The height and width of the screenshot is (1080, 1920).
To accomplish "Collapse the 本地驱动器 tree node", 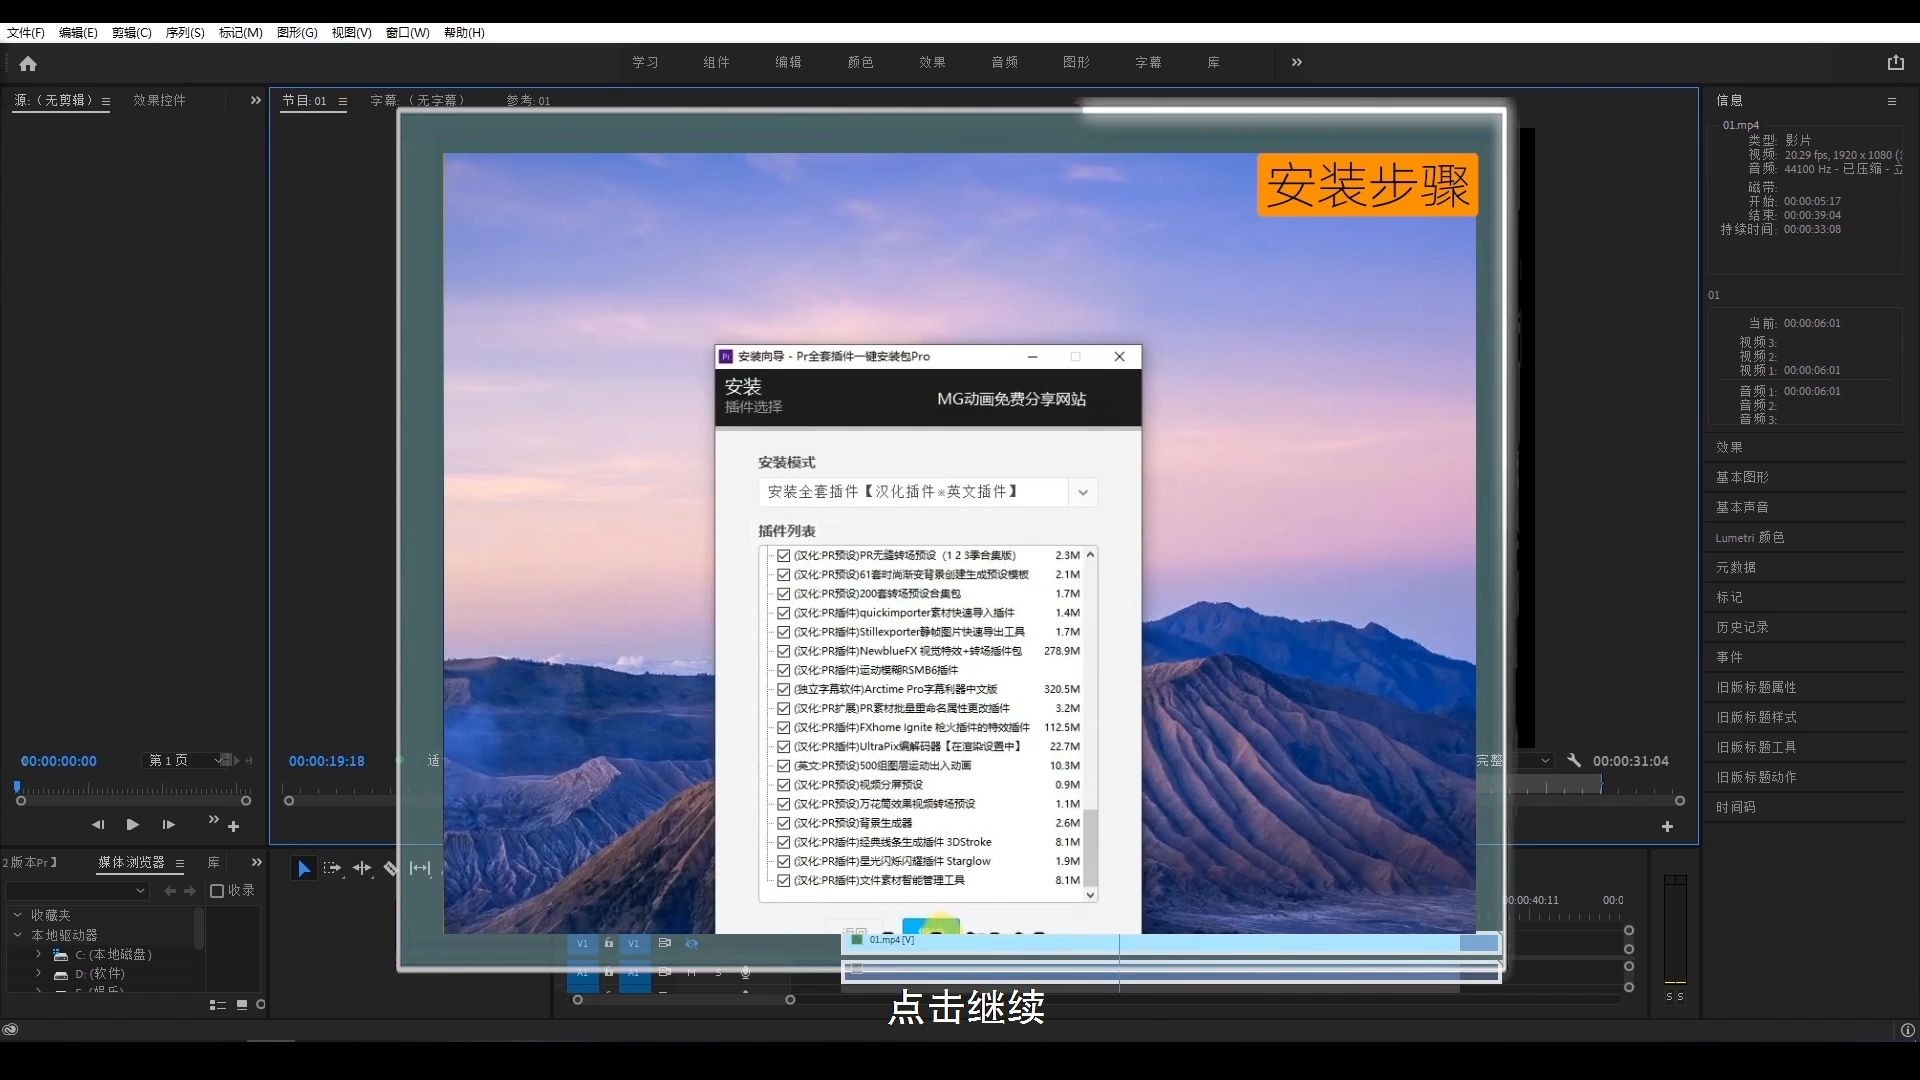I will [x=17, y=935].
